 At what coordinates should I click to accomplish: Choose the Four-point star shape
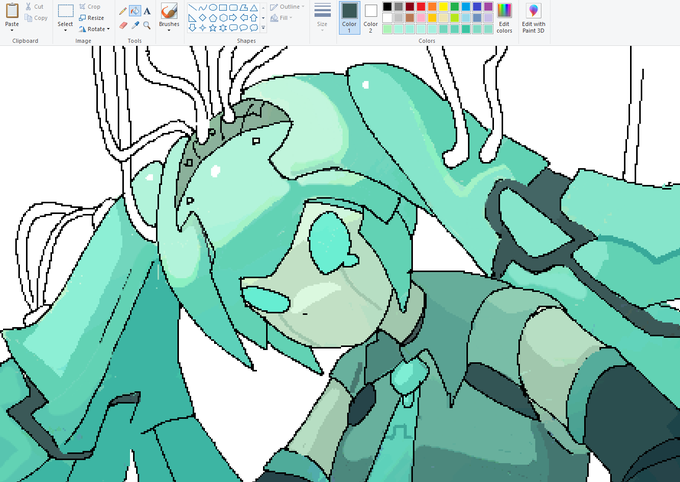pyautogui.click(x=203, y=28)
